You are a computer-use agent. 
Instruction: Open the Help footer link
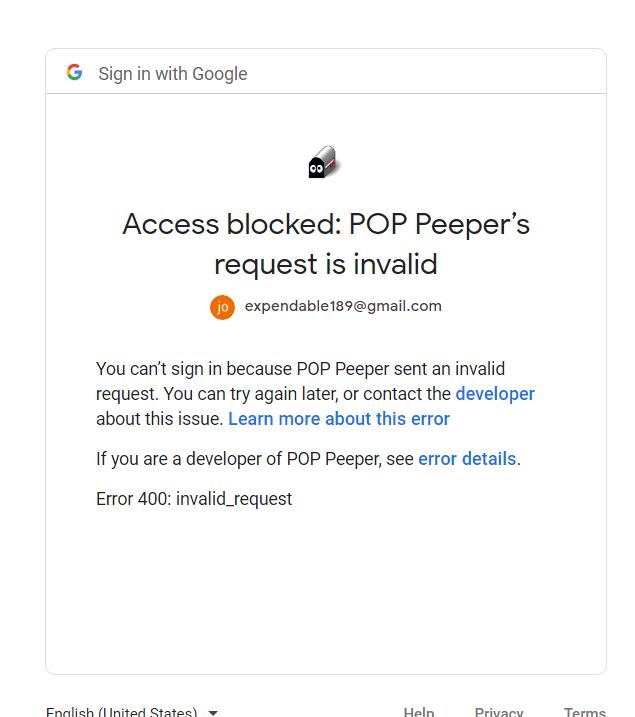coord(418,712)
